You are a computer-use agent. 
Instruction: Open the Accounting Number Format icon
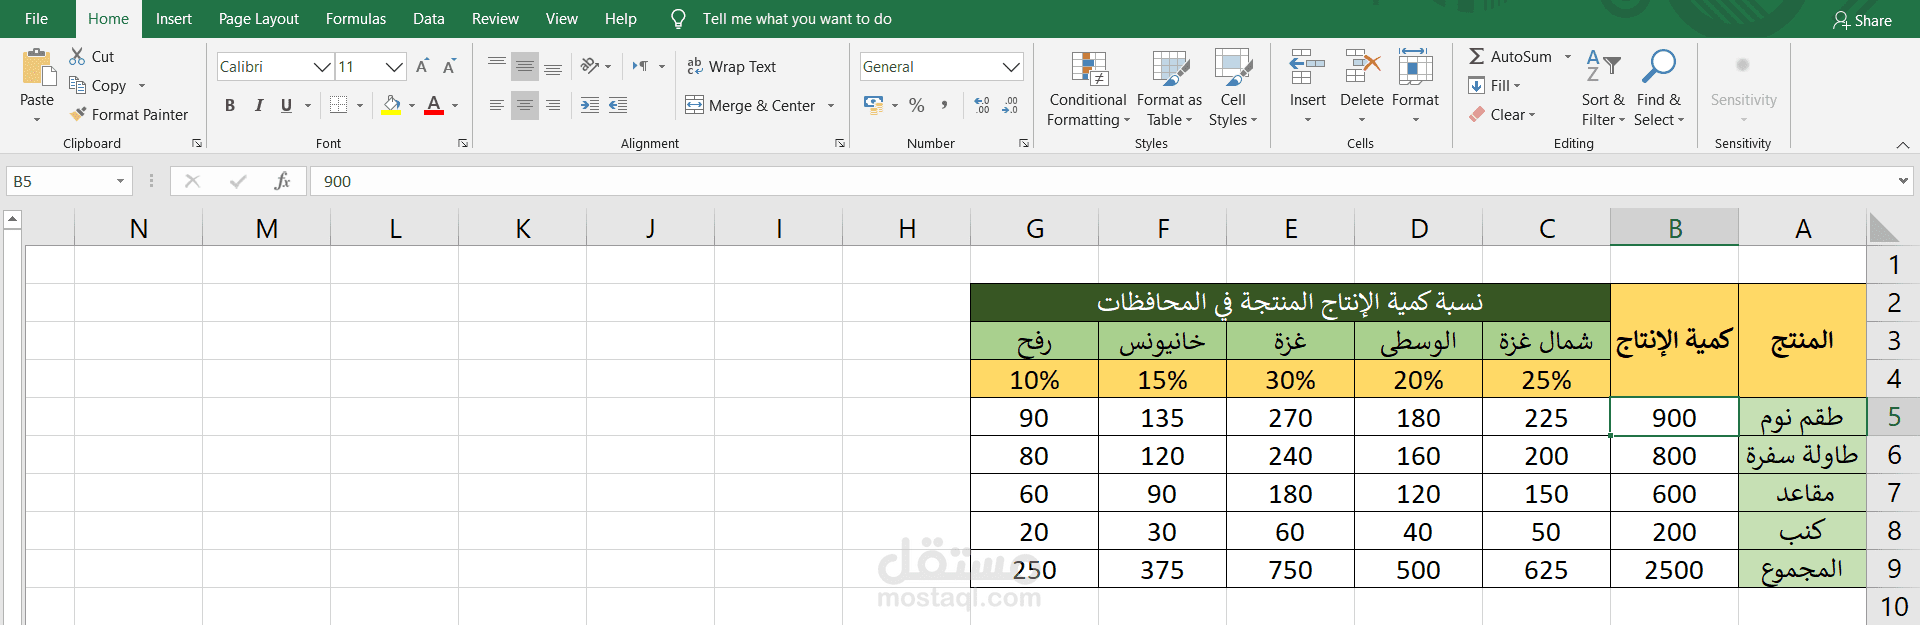(873, 105)
